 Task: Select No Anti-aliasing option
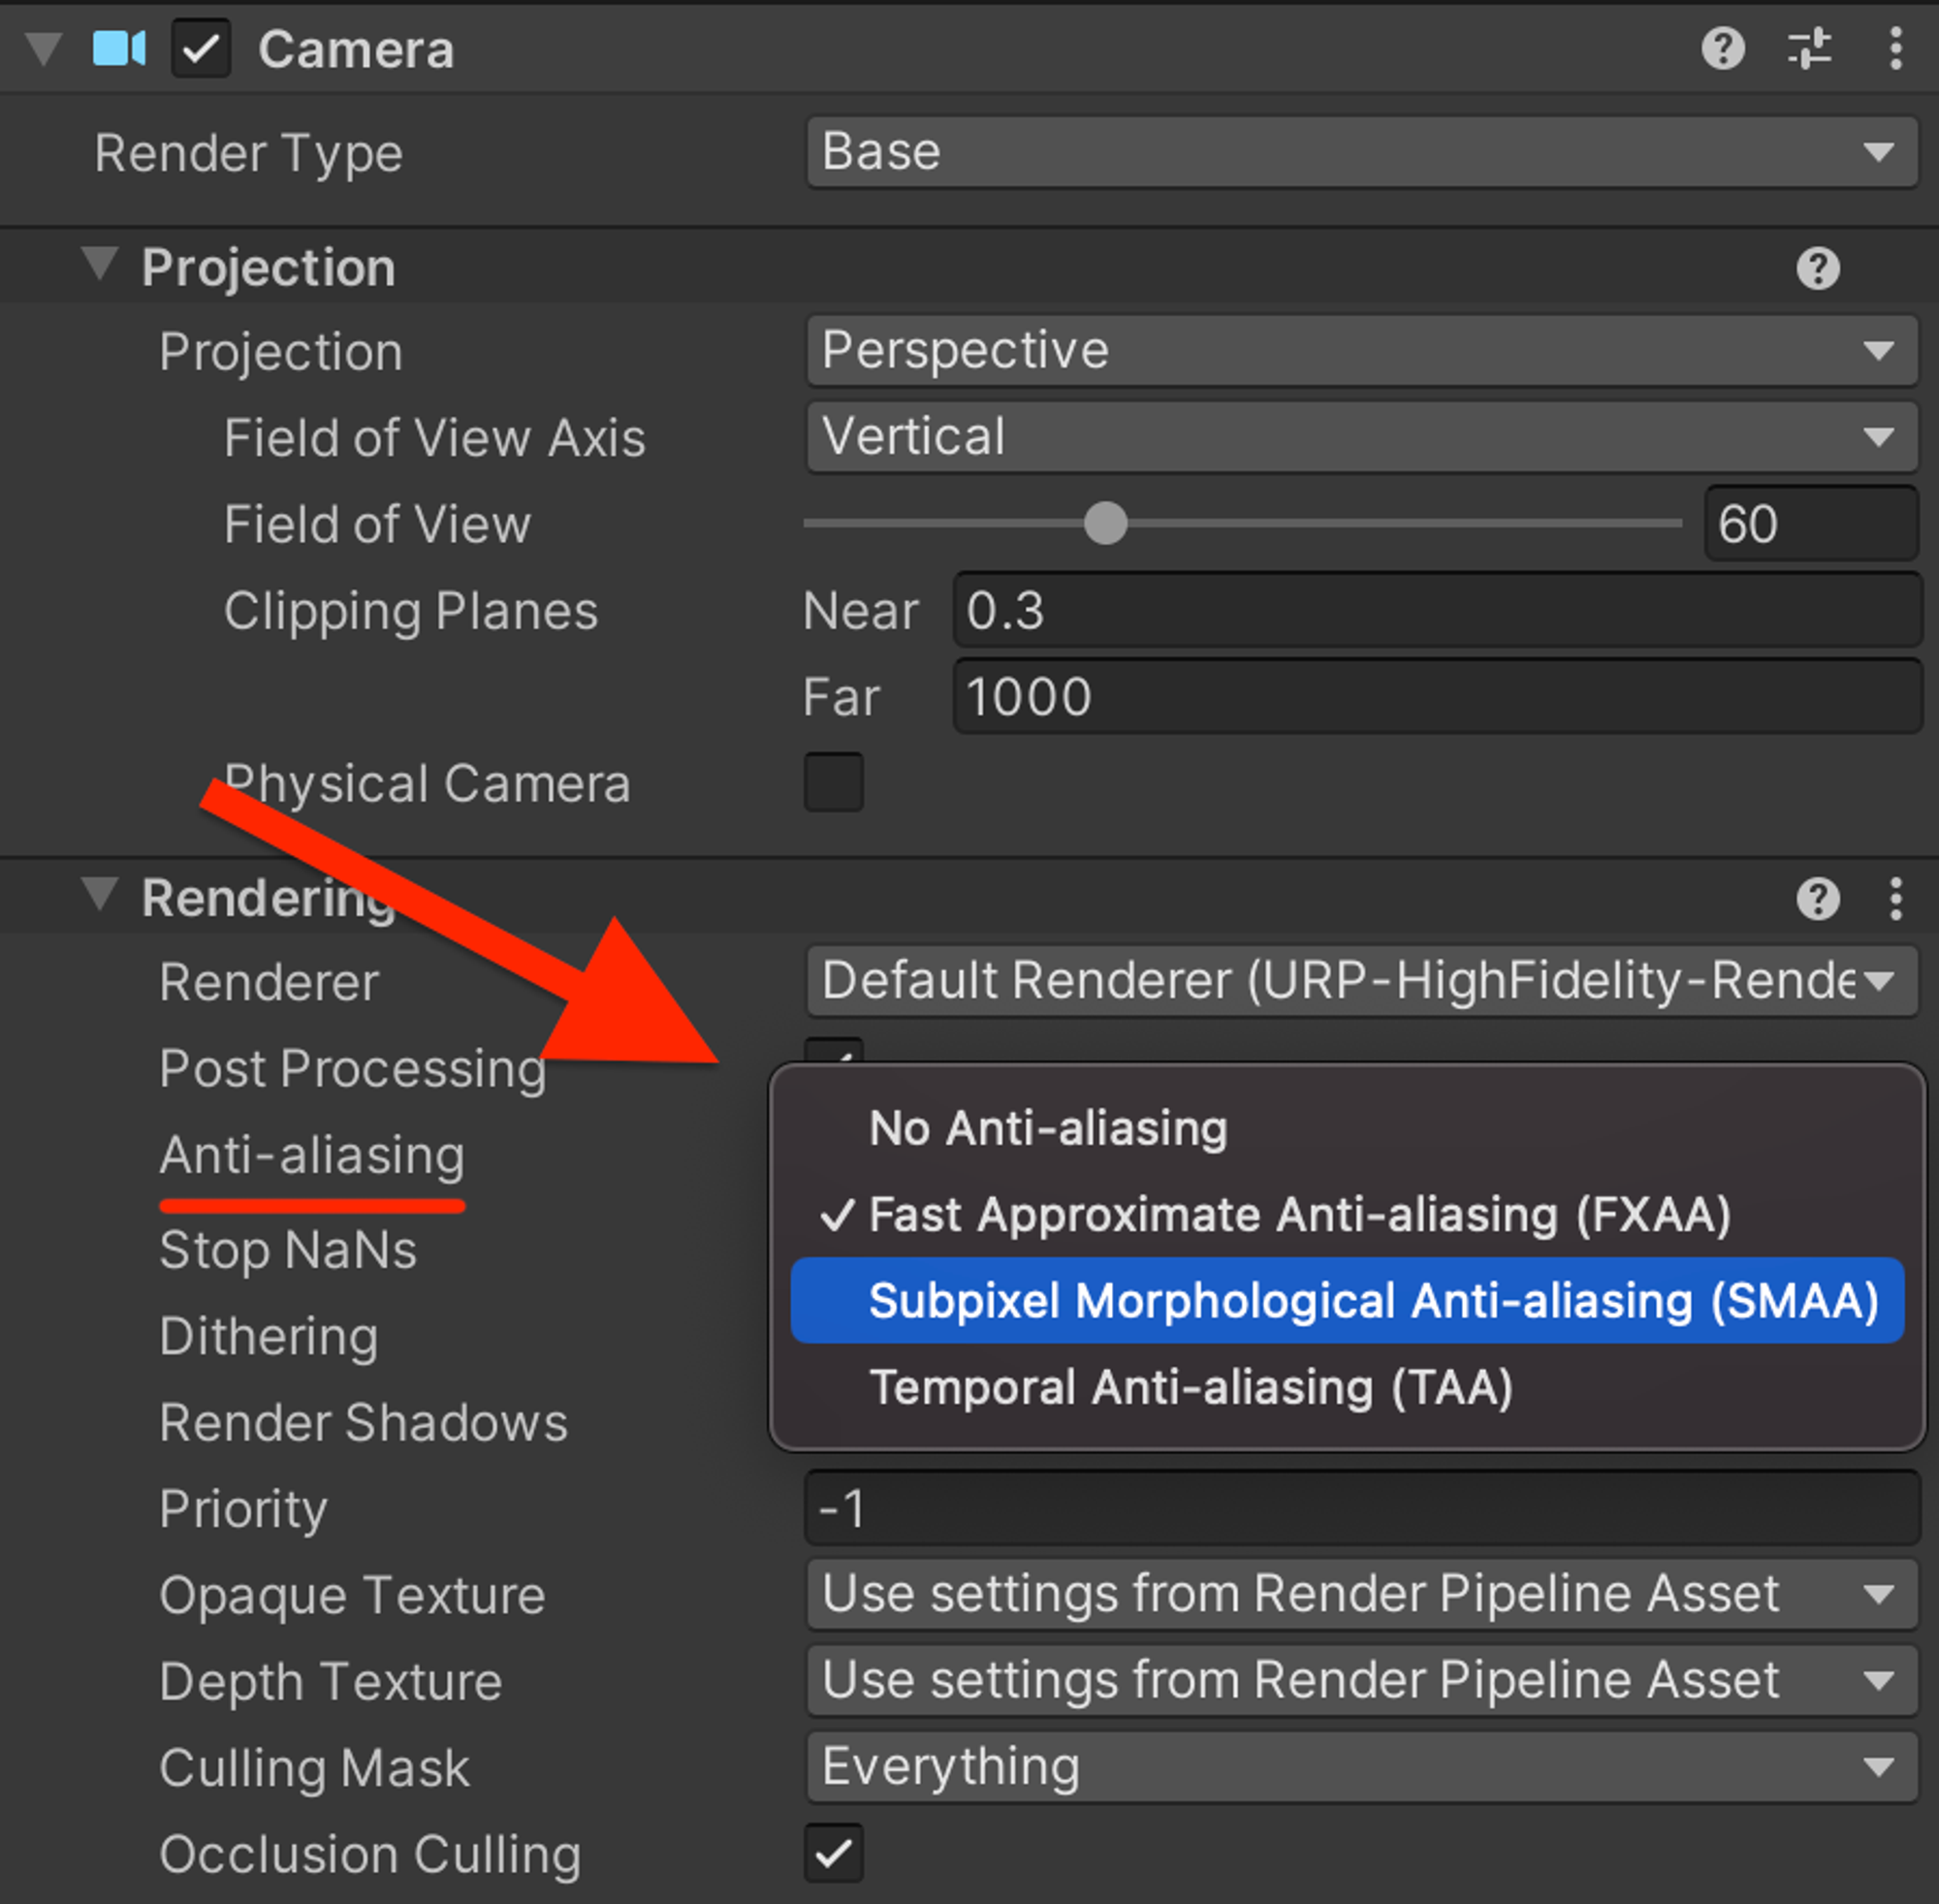click(1047, 1128)
